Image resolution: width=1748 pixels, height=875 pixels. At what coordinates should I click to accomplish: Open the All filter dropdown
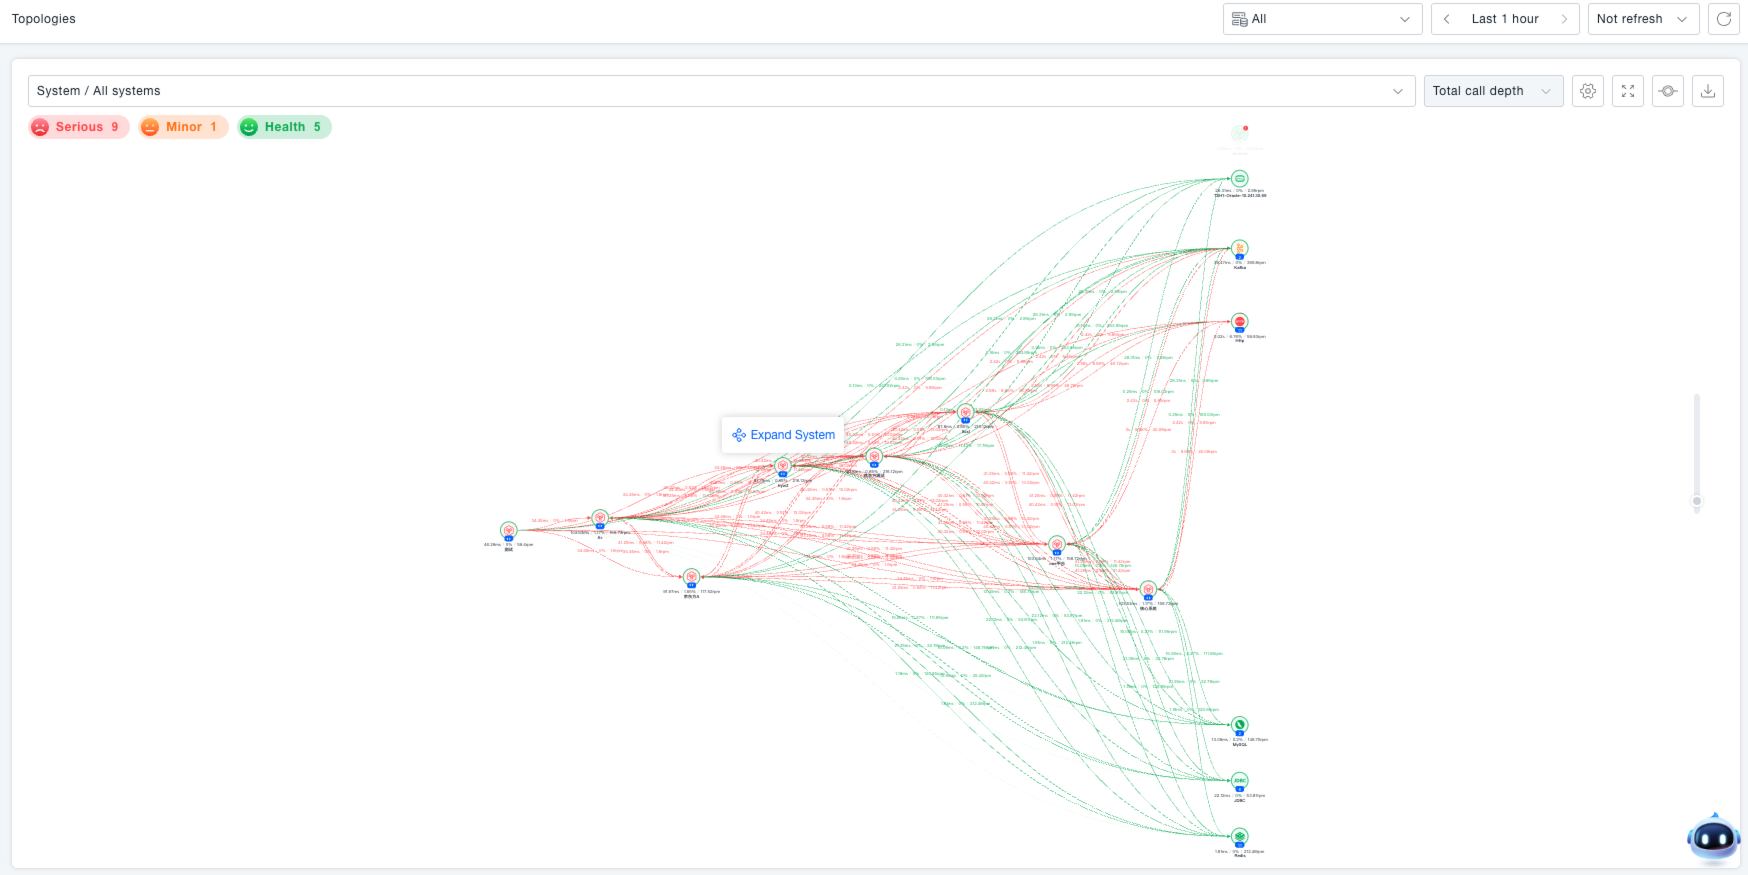[x=1322, y=19]
